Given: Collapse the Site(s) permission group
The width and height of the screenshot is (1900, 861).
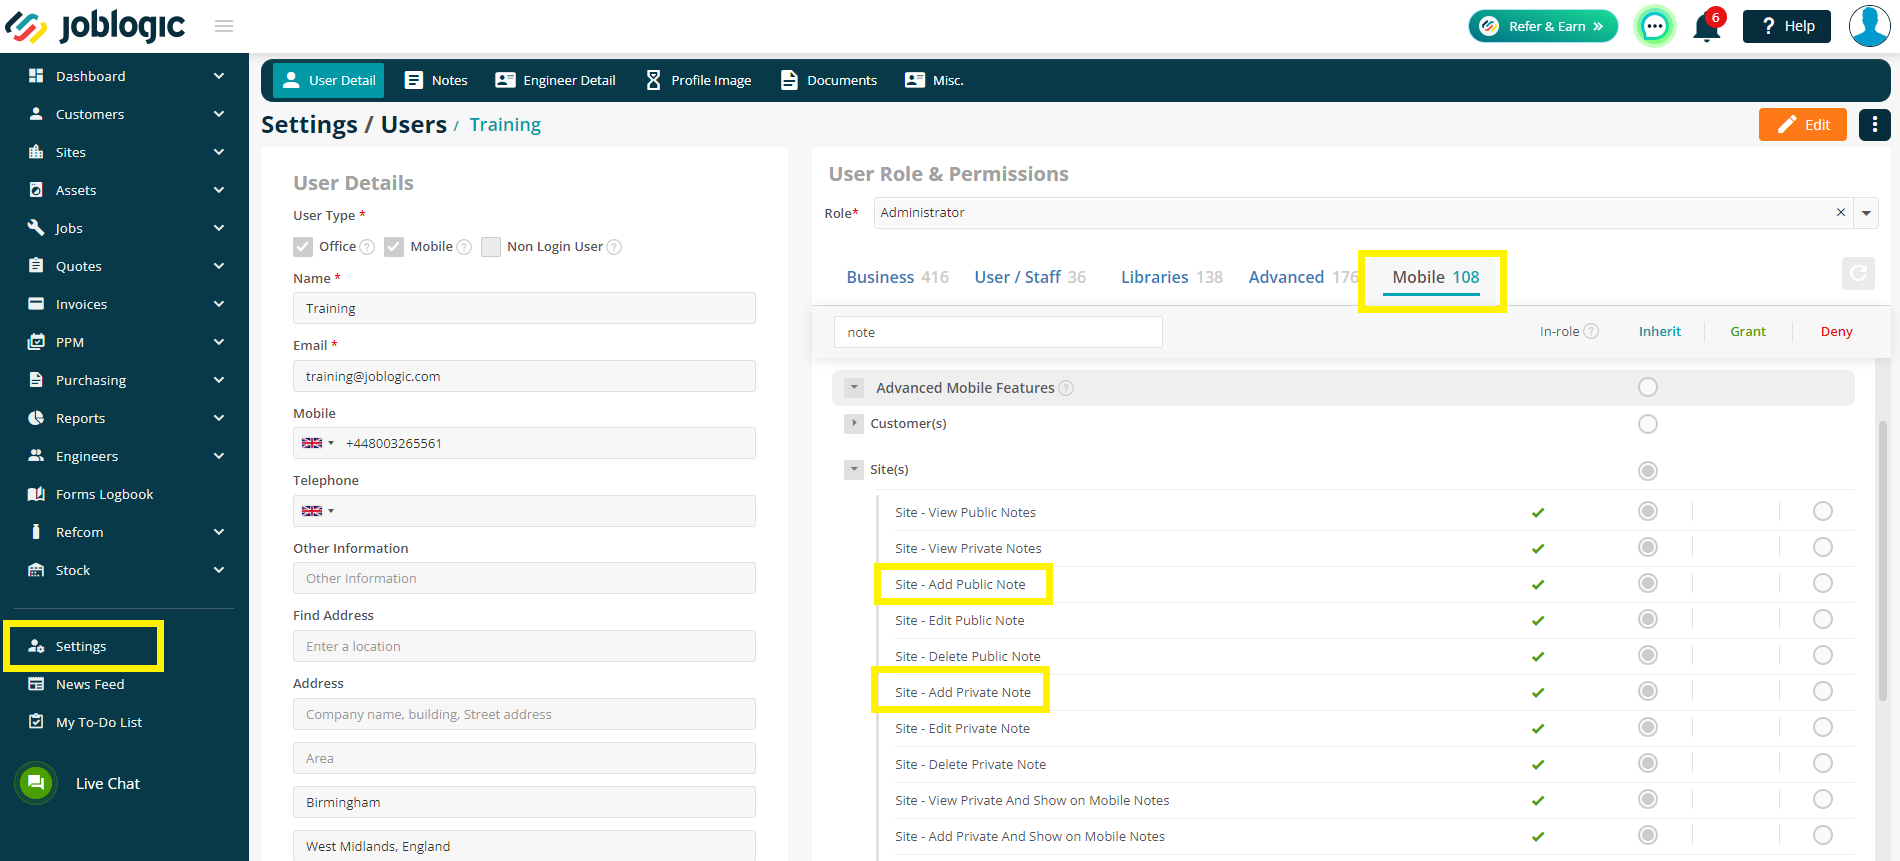Looking at the screenshot, I should (854, 470).
